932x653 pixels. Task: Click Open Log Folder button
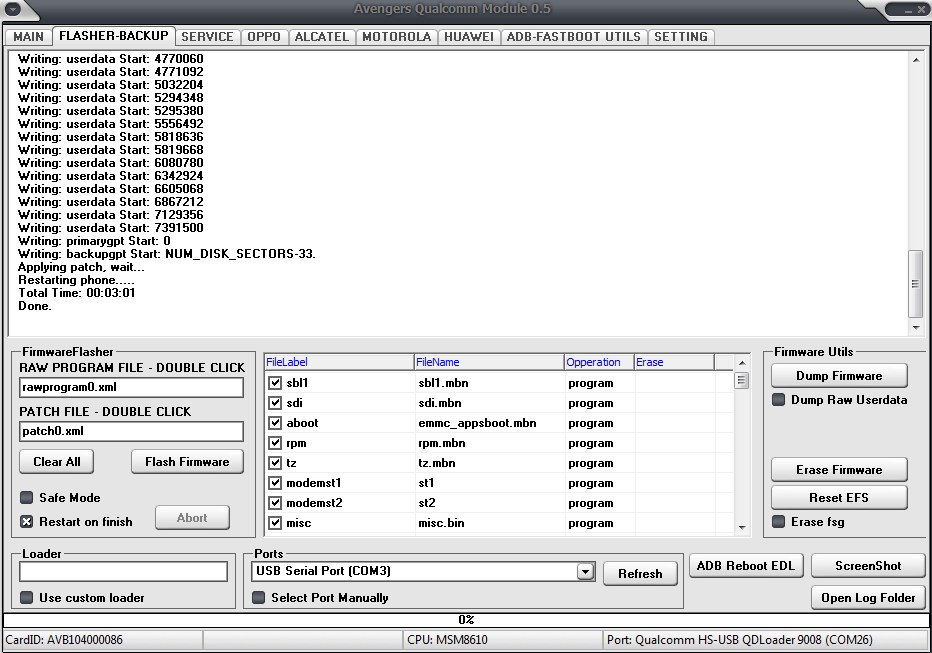(x=868, y=598)
